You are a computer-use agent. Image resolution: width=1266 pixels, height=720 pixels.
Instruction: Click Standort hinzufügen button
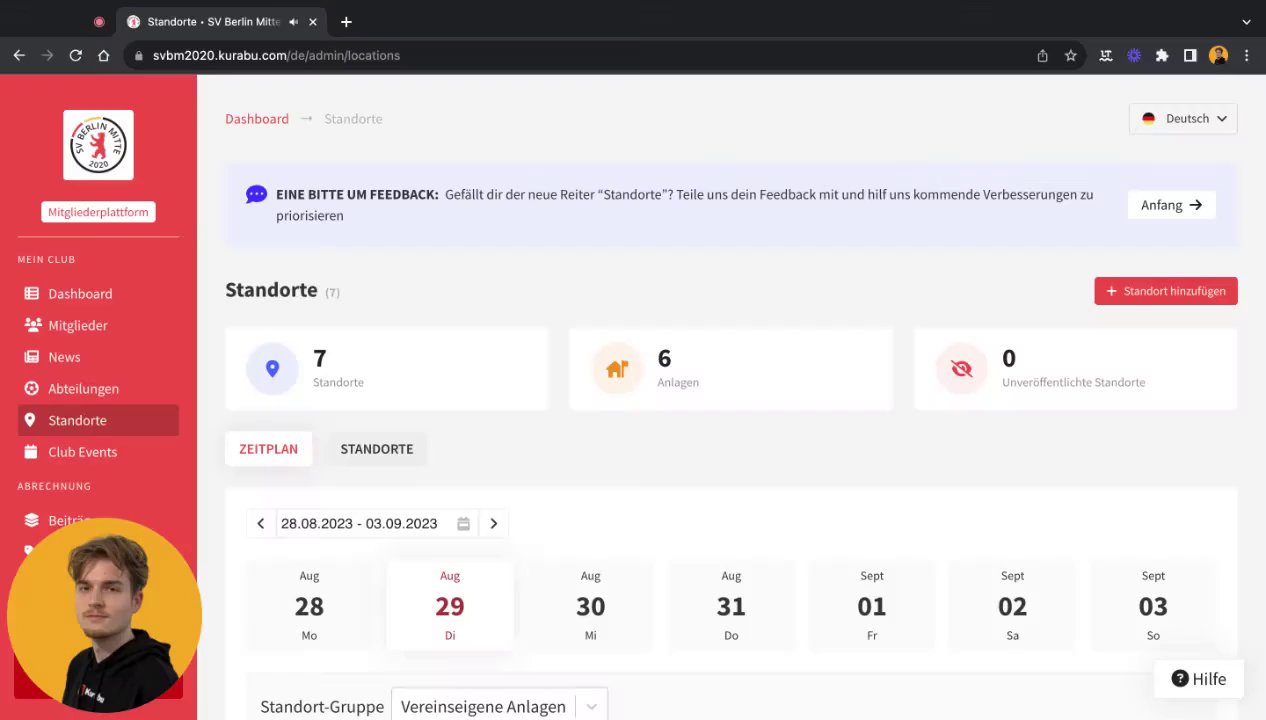(1166, 291)
